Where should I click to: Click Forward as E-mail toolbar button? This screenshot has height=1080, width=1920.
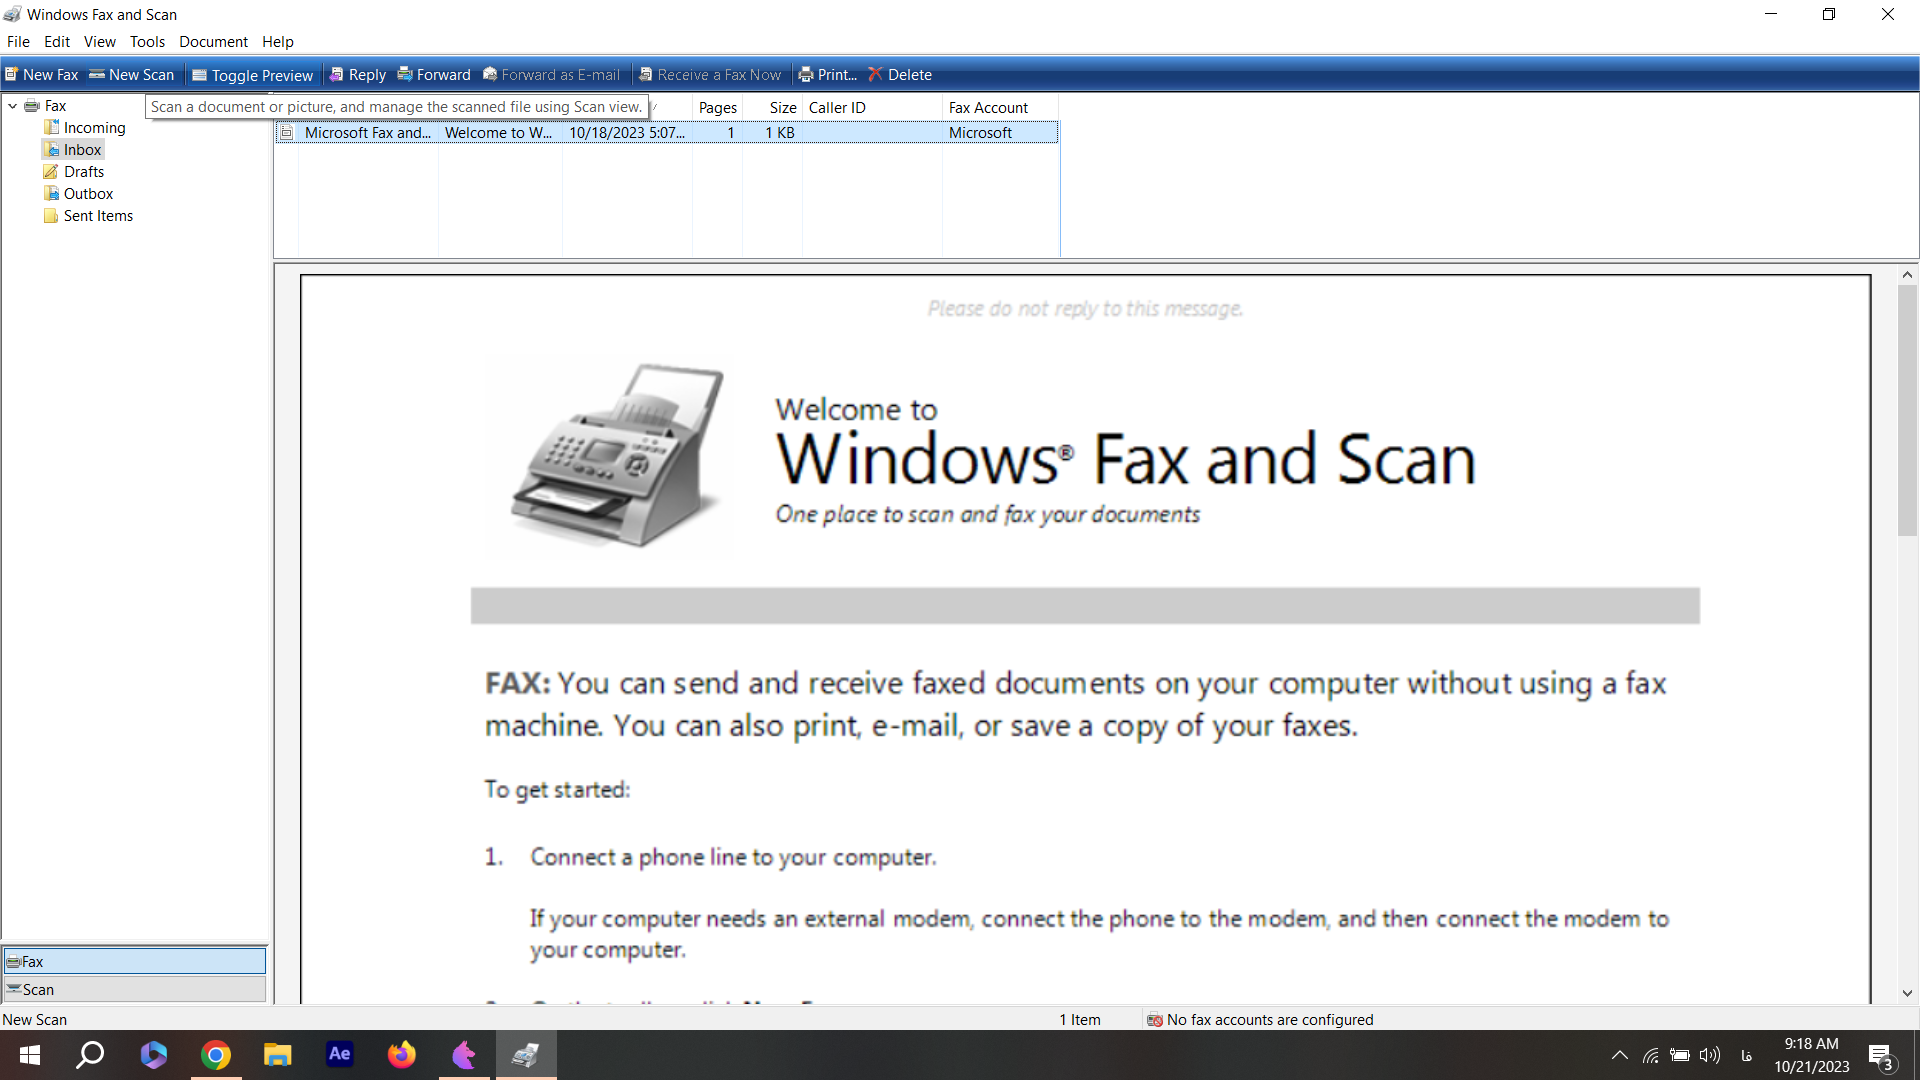pos(551,75)
